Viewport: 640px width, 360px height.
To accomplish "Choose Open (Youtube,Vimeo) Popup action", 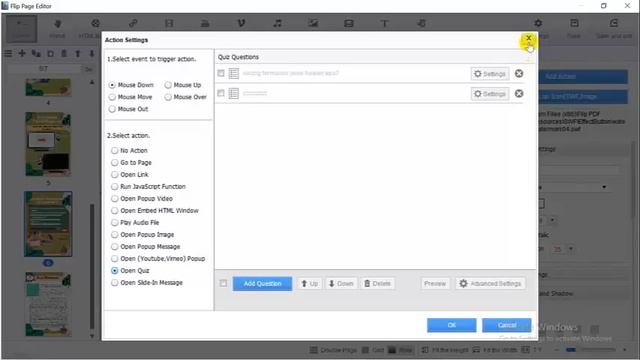I will click(x=114, y=259).
